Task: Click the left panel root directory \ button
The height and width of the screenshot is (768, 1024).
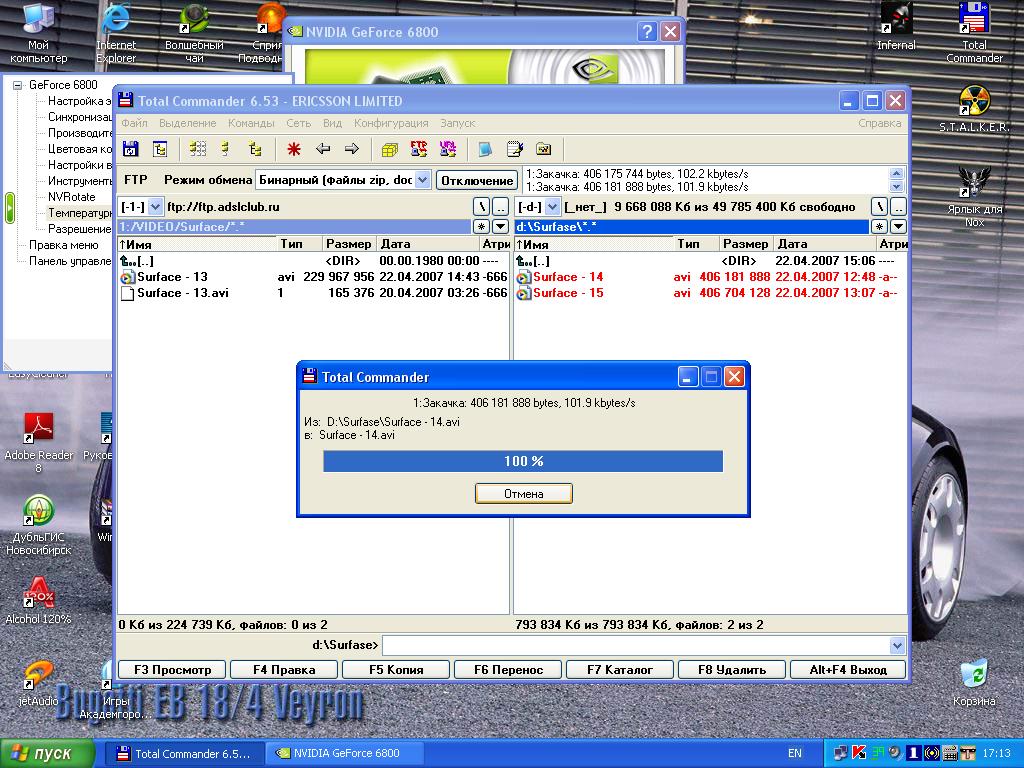Action: (481, 207)
